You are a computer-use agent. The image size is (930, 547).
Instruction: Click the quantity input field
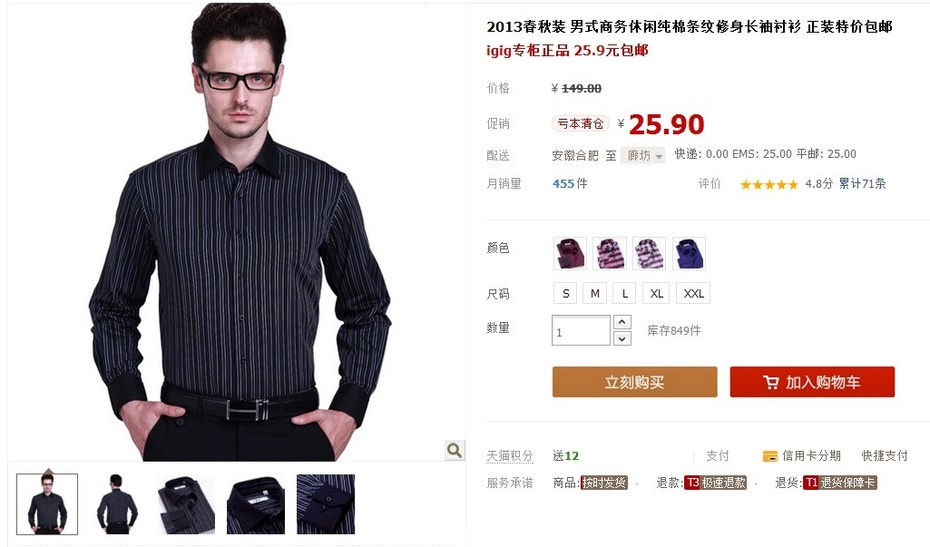(581, 330)
